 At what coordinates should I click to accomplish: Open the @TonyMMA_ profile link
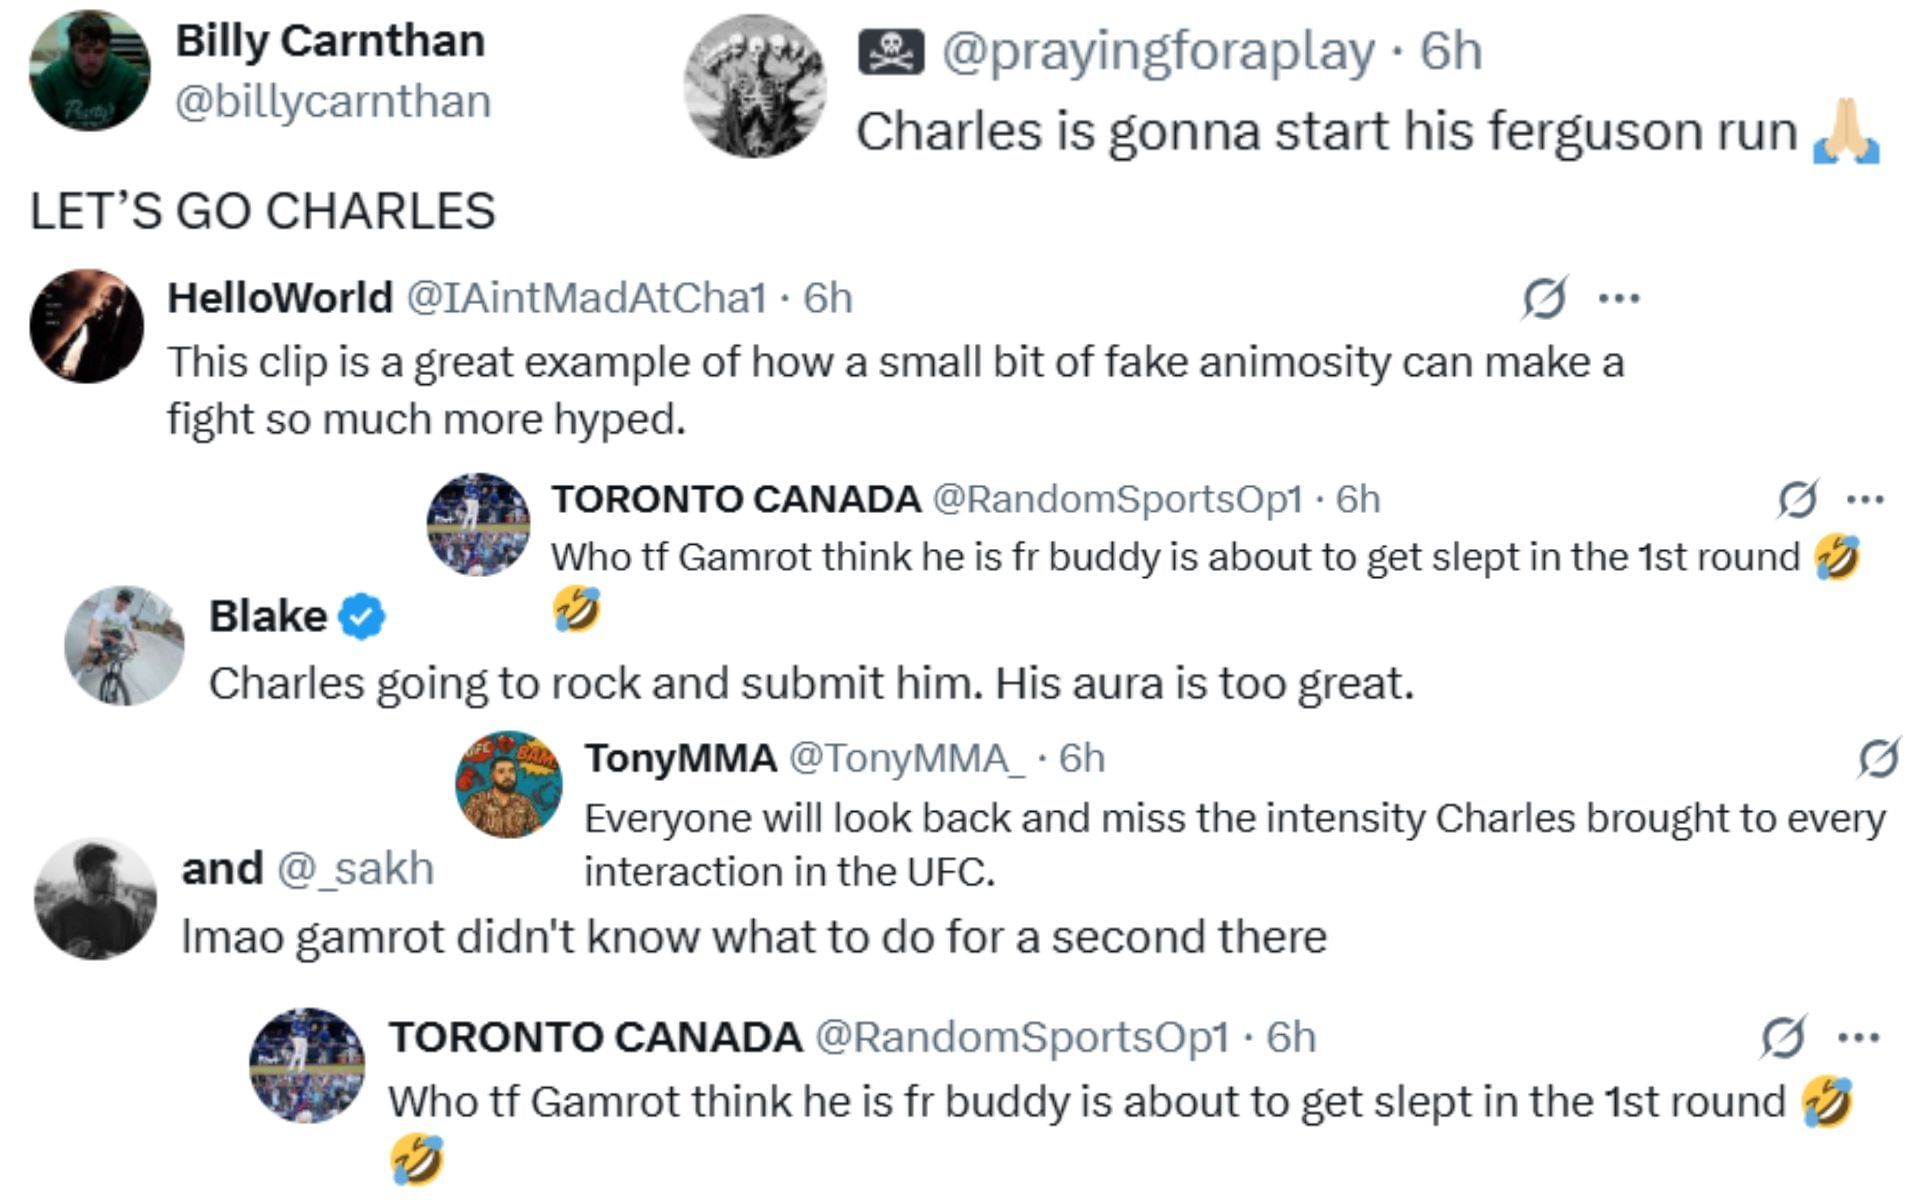(907, 758)
